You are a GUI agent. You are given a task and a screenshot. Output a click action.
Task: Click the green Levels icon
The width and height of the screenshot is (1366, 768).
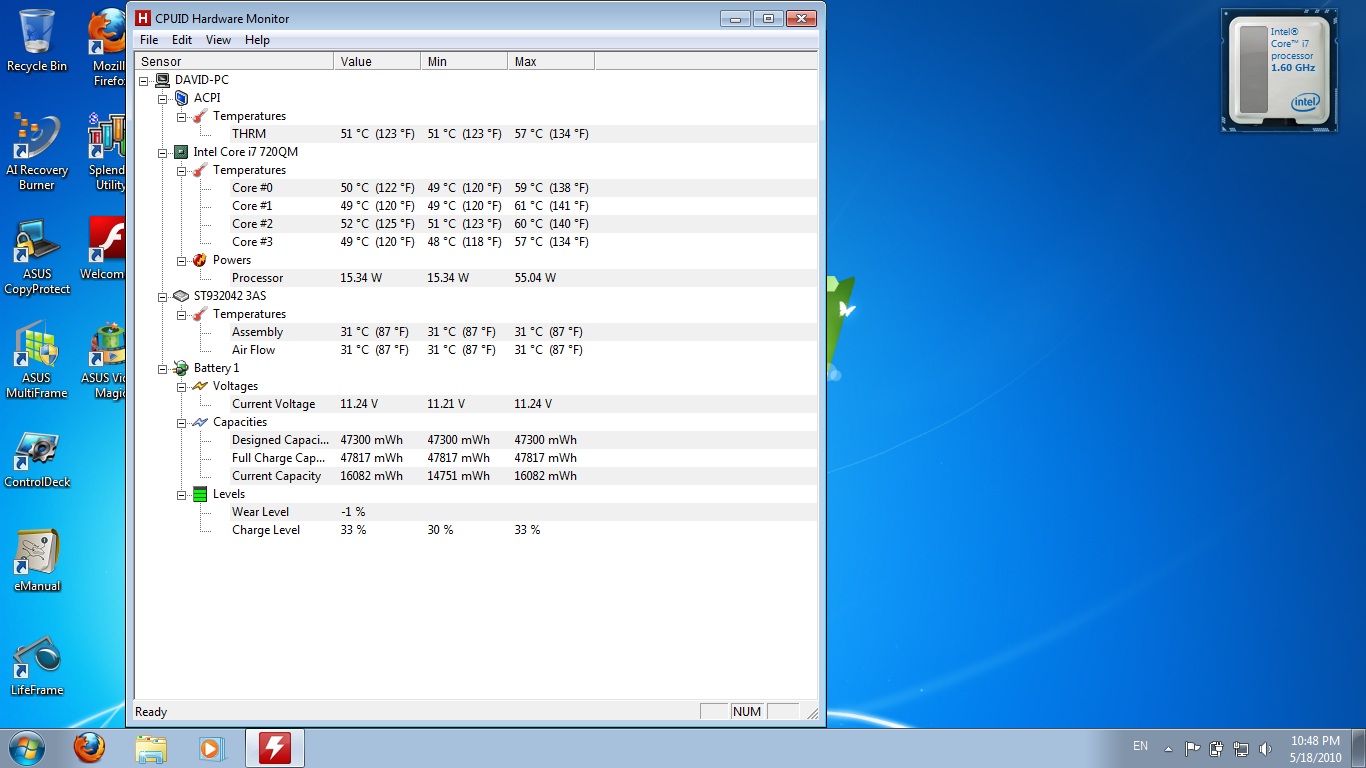click(200, 494)
